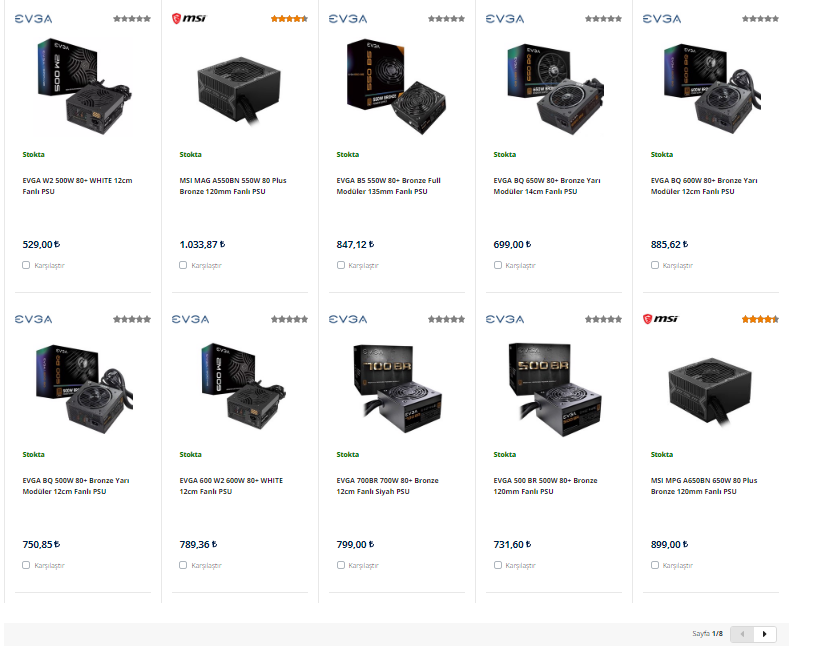Check Karşılaştır for EVGA W2 500W
The width and height of the screenshot is (829, 656).
coord(26,265)
